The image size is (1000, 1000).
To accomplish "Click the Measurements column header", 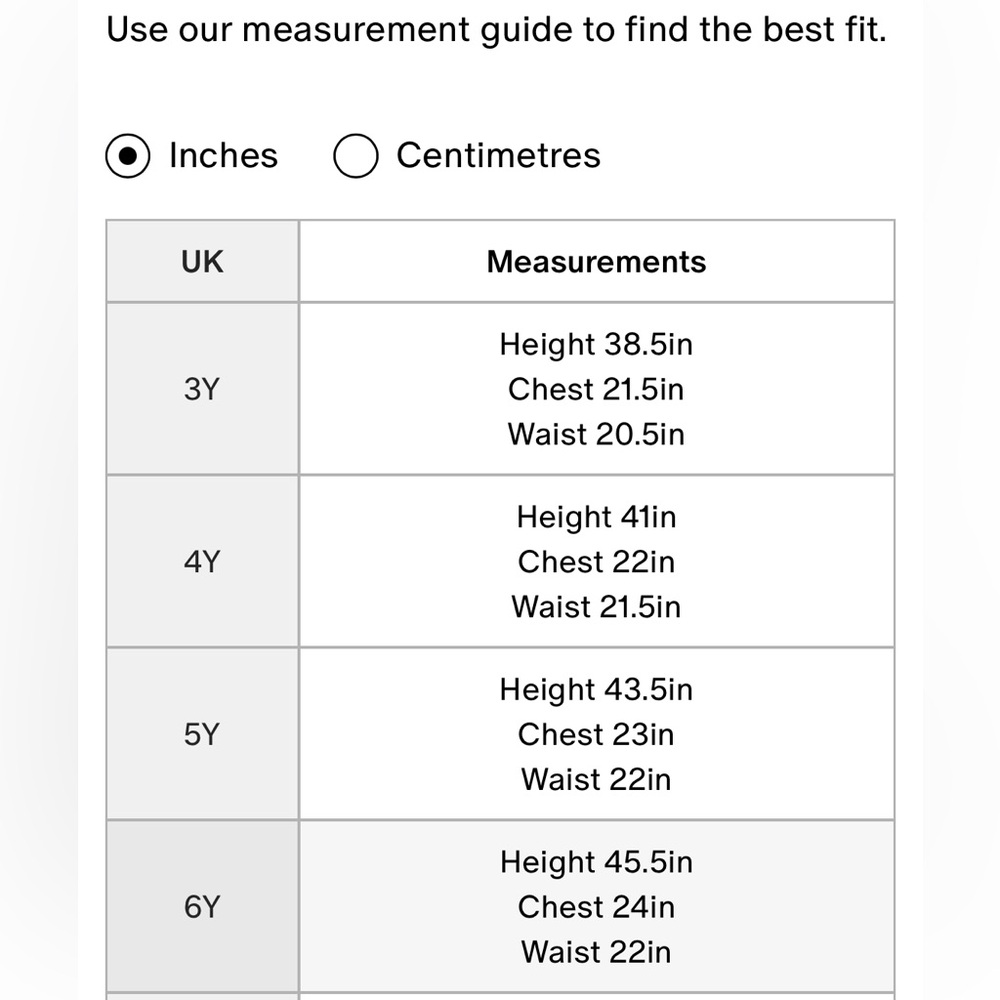I will (x=596, y=261).
